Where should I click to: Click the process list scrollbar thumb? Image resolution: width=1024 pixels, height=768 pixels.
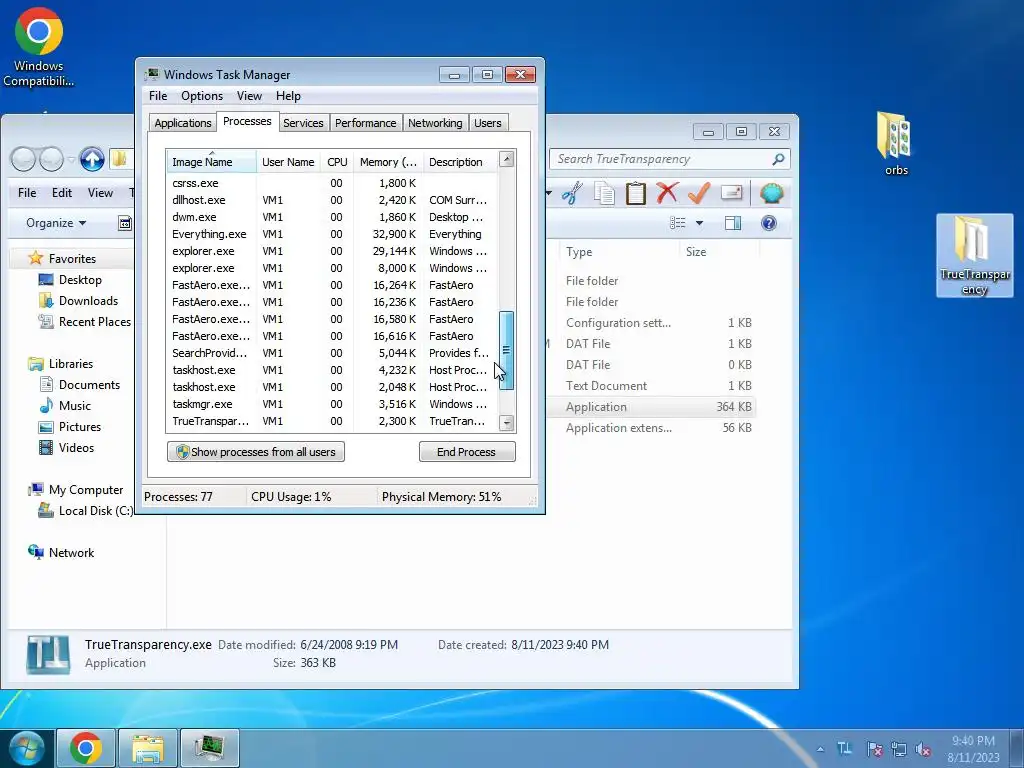506,351
